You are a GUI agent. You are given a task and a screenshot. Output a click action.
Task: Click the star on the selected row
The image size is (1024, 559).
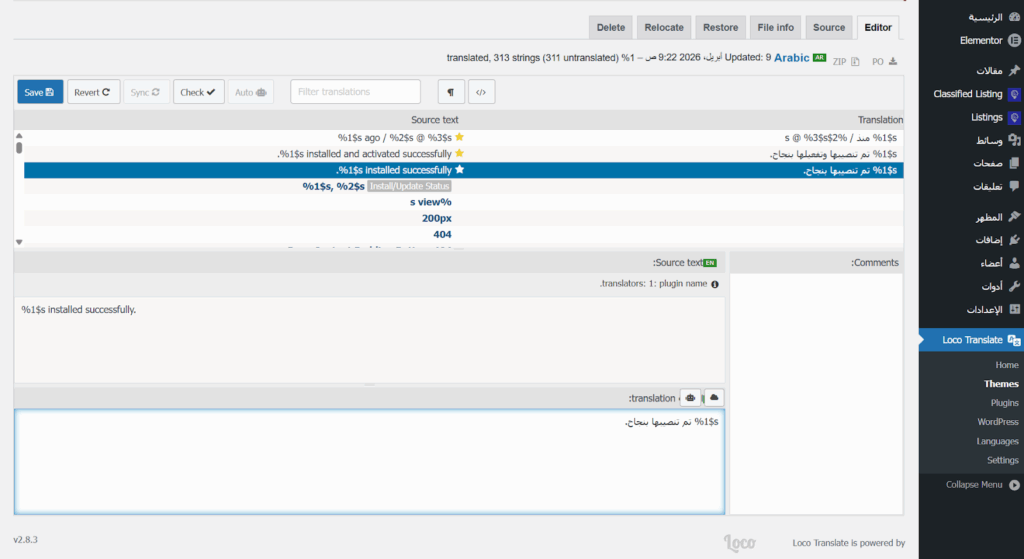coord(460,170)
